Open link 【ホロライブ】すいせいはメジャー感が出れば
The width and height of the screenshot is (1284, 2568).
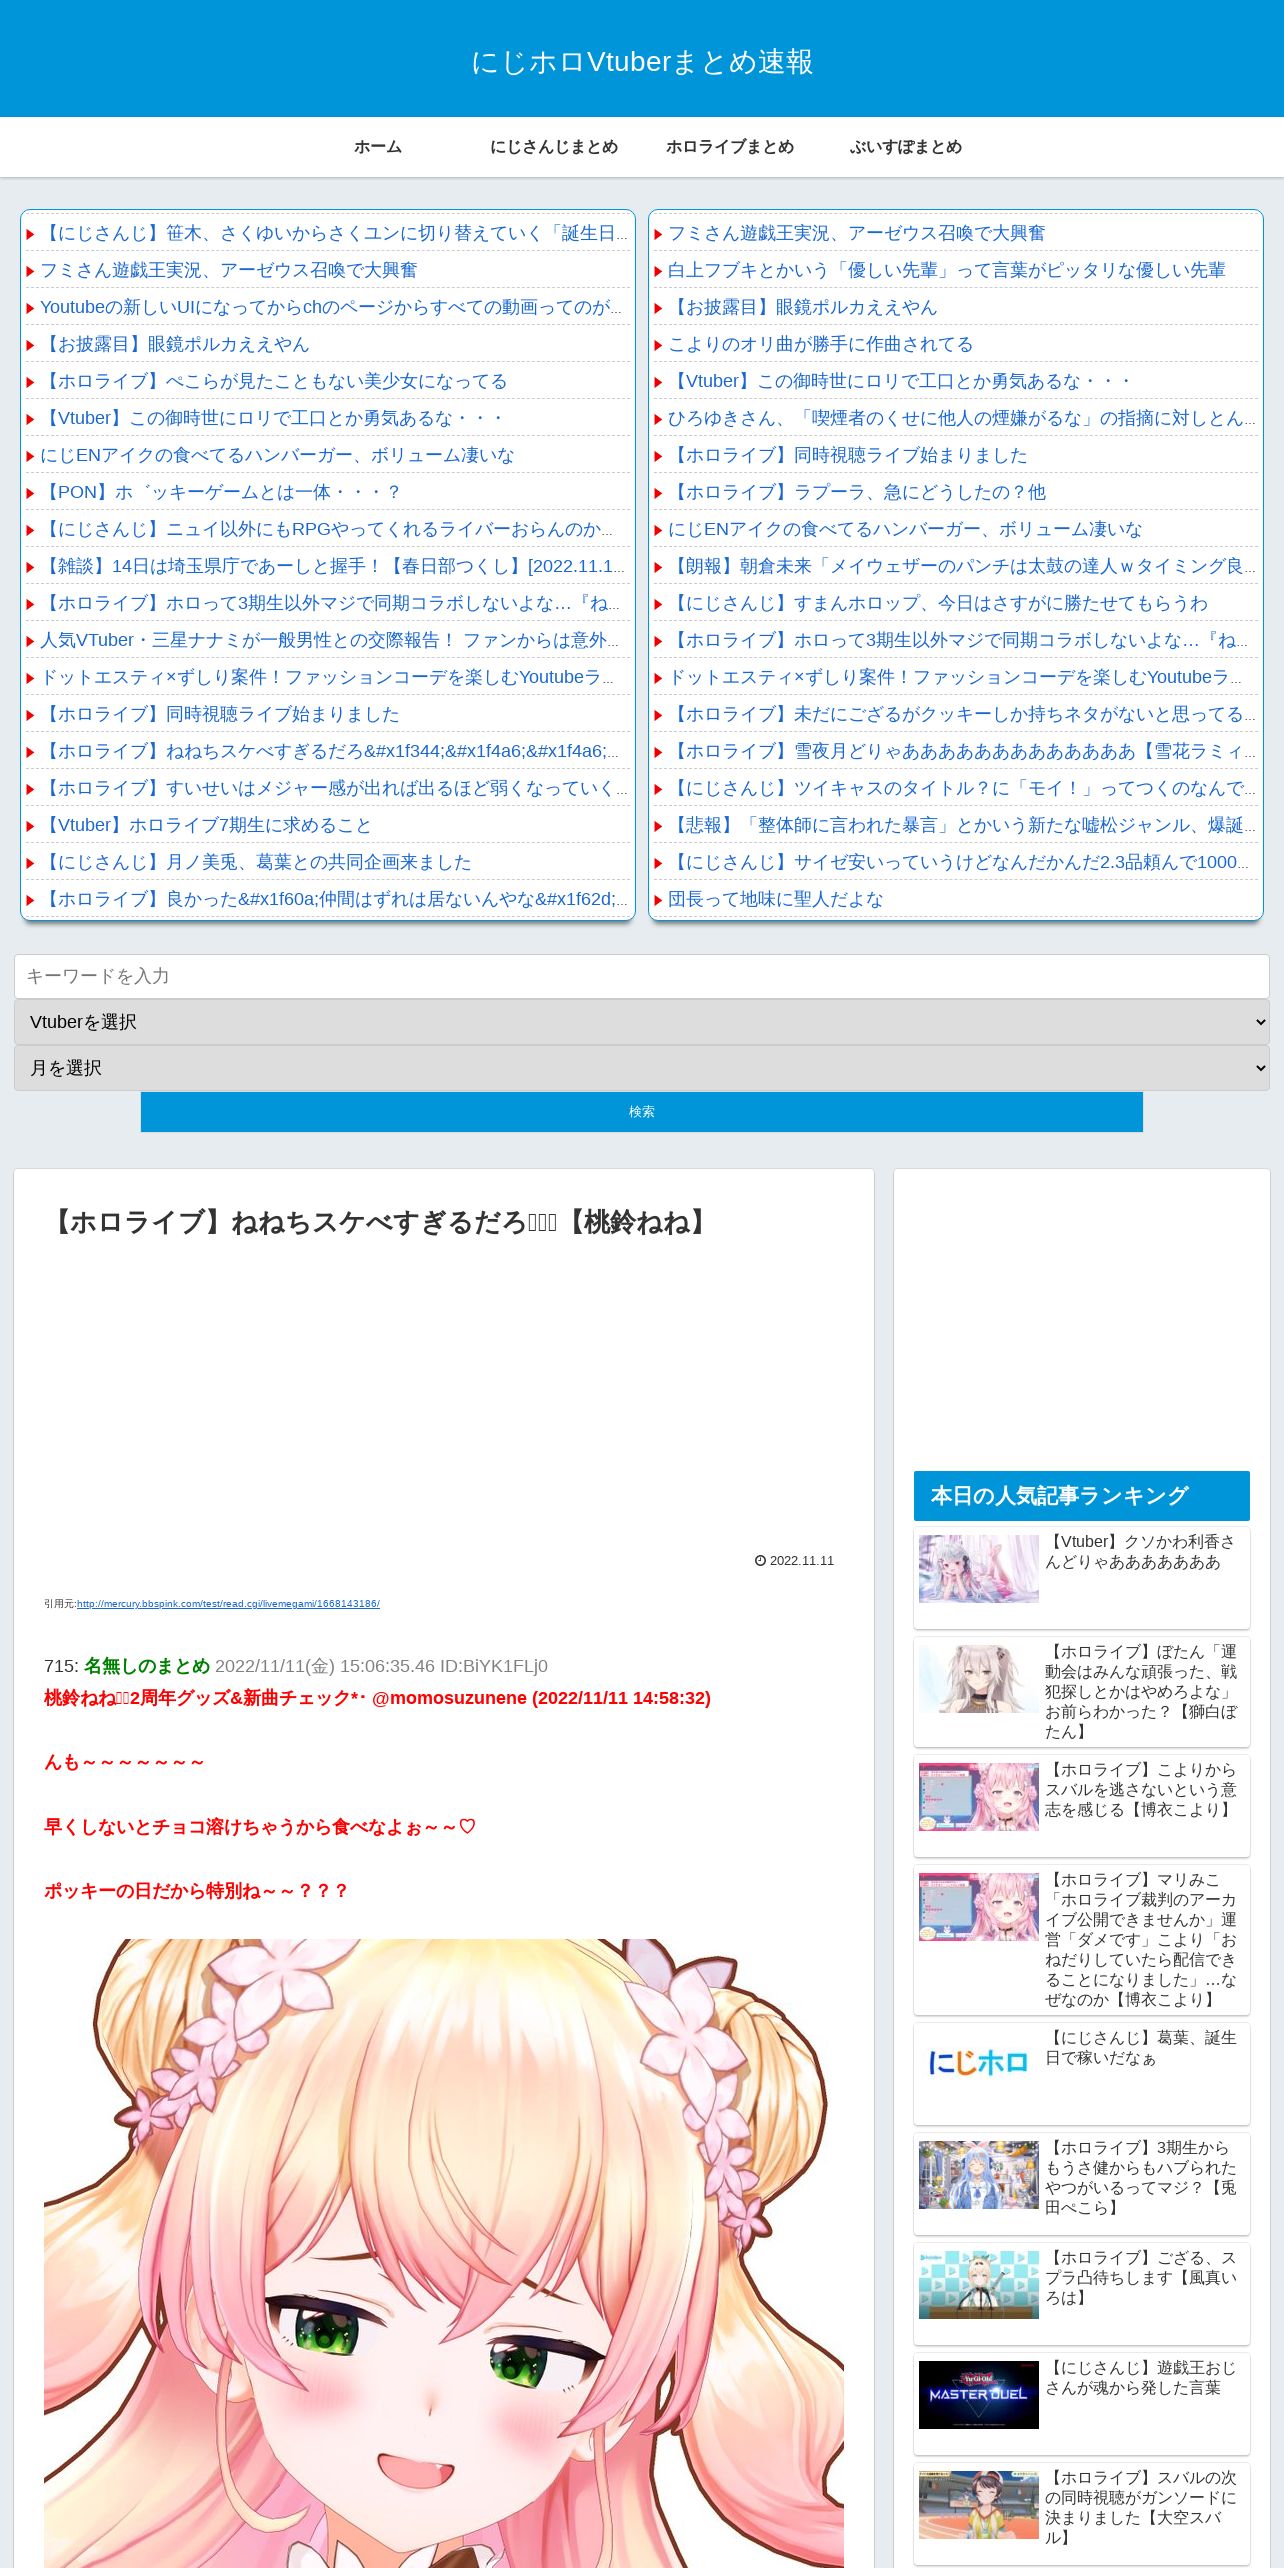tap(334, 788)
